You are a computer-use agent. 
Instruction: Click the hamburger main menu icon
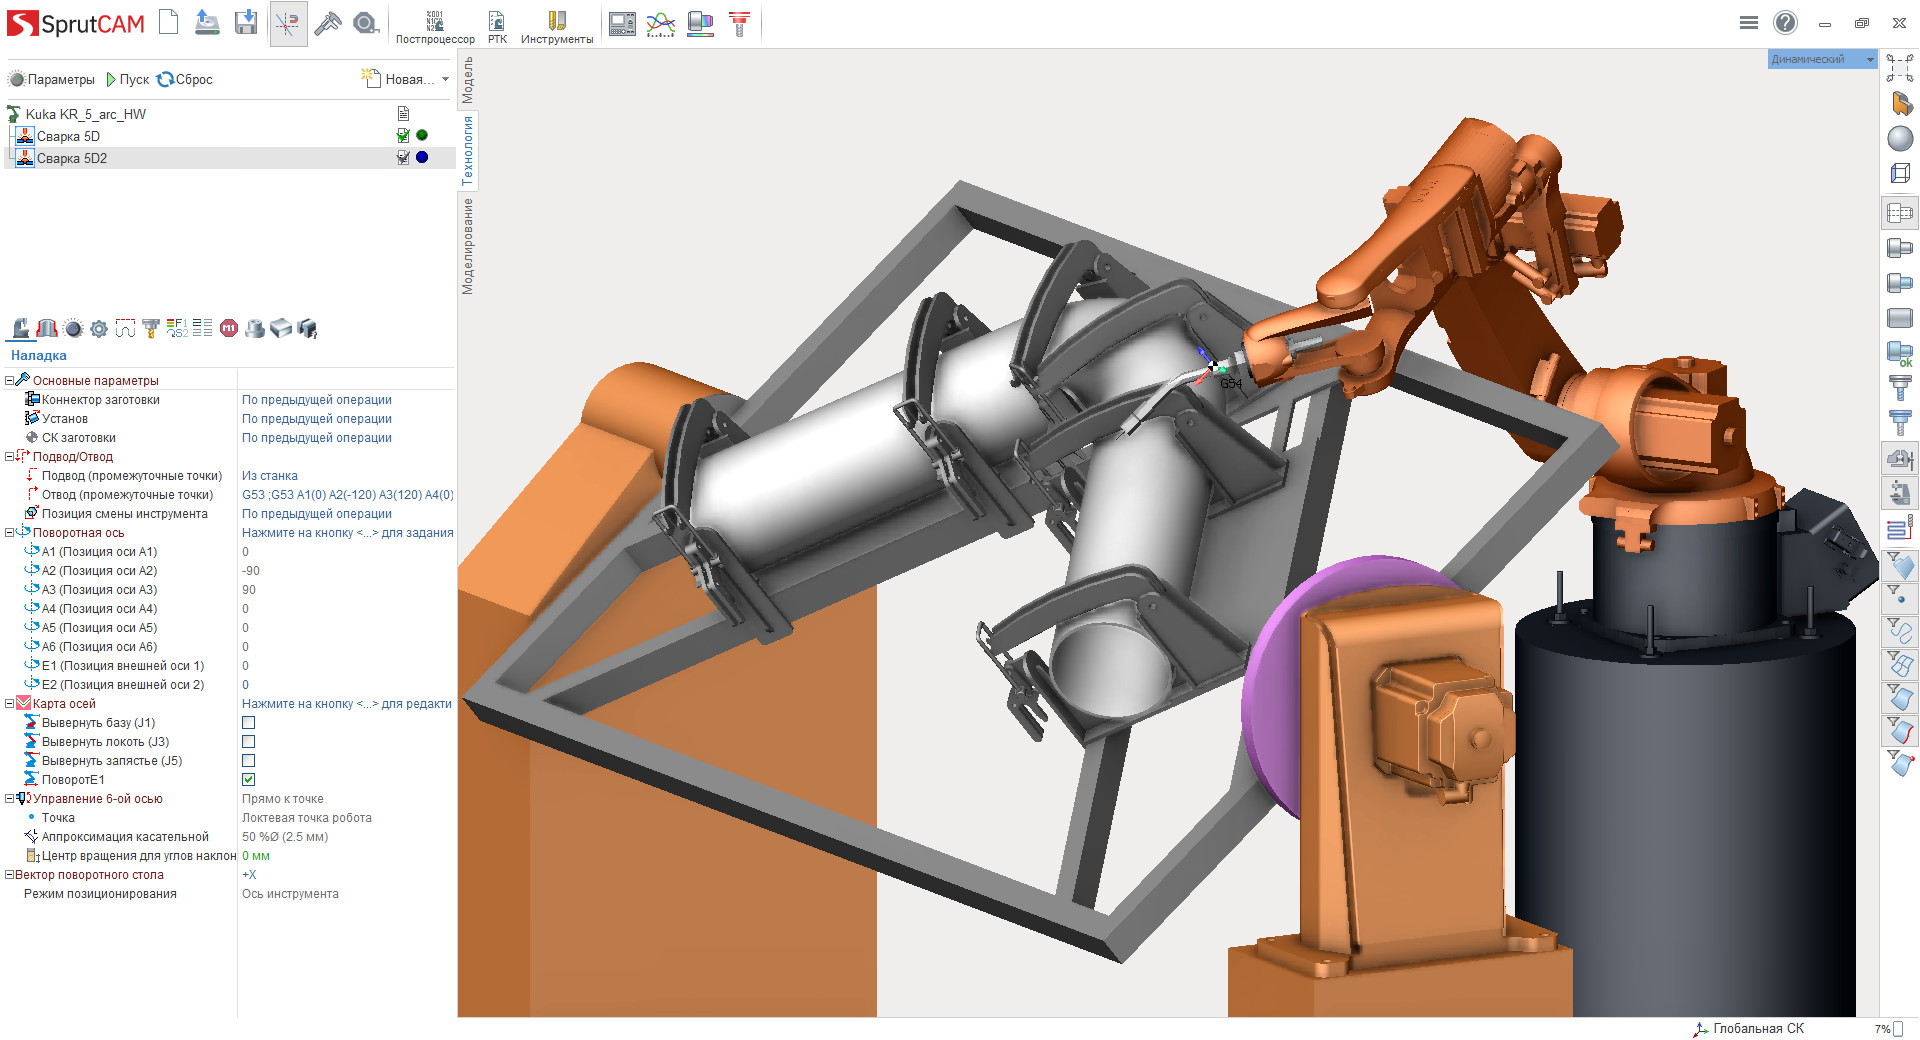[x=1748, y=22]
